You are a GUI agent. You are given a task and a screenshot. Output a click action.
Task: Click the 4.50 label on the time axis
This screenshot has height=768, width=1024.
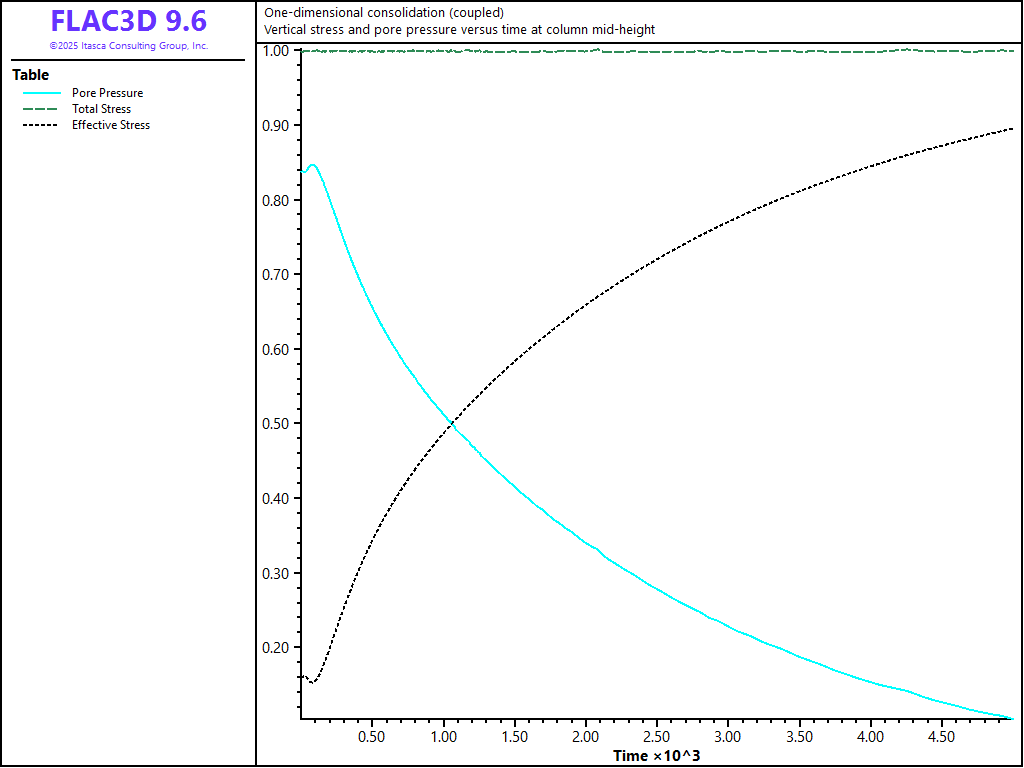click(x=942, y=737)
